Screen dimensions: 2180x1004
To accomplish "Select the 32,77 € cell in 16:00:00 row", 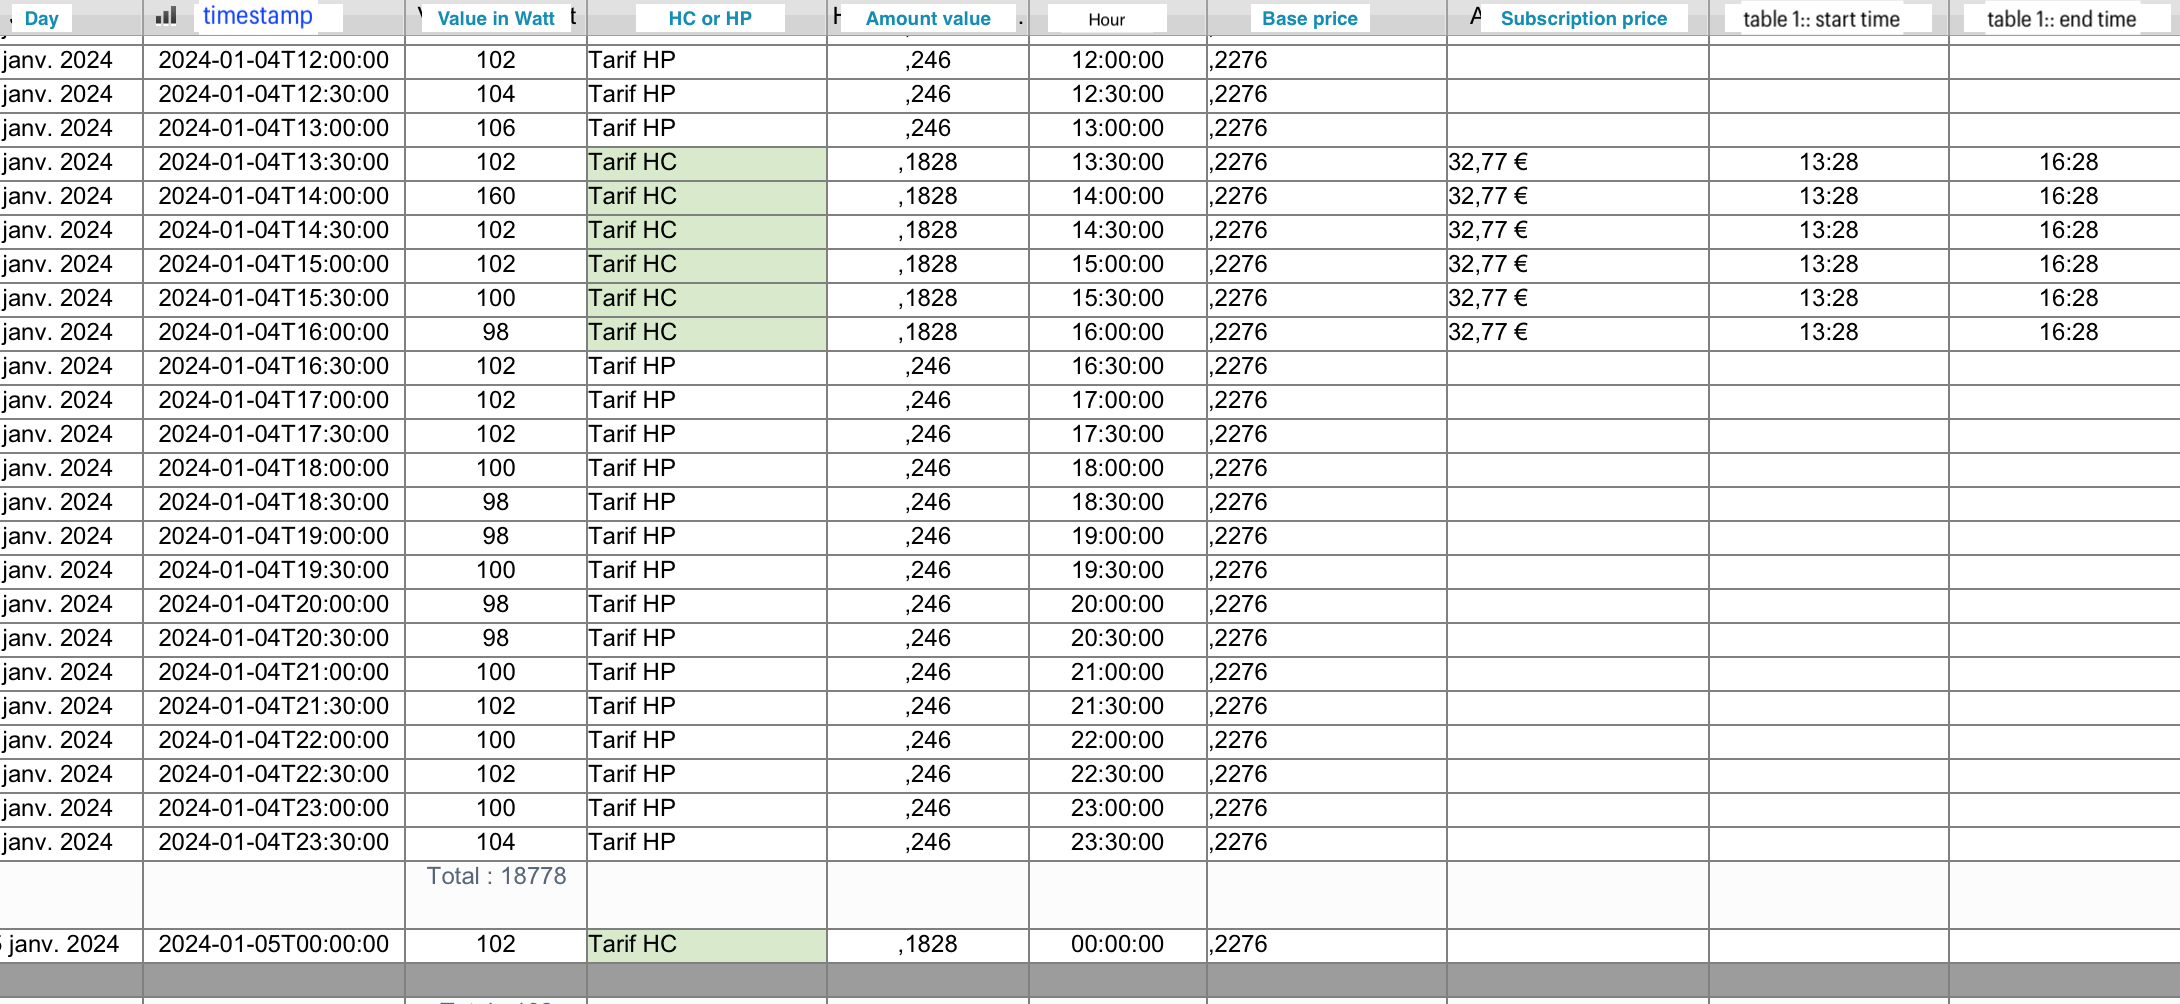I will (x=1577, y=332).
